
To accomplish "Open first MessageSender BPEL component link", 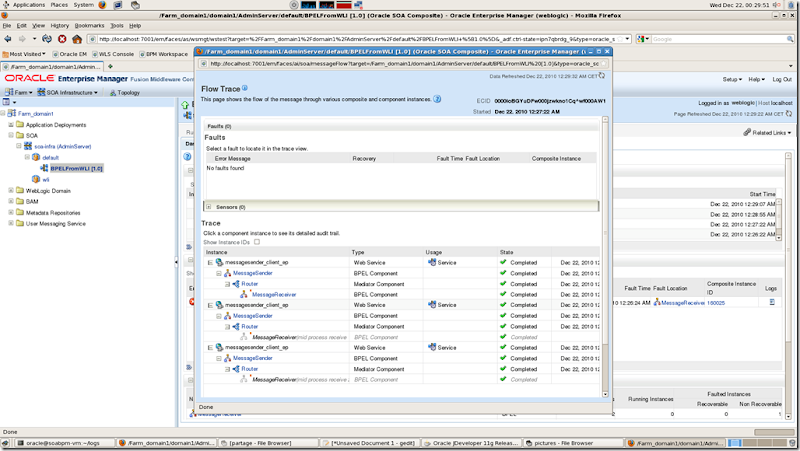I will 253,273.
